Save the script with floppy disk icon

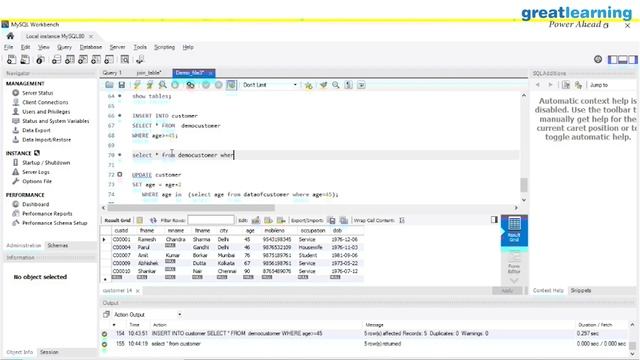pyautogui.click(x=121, y=85)
